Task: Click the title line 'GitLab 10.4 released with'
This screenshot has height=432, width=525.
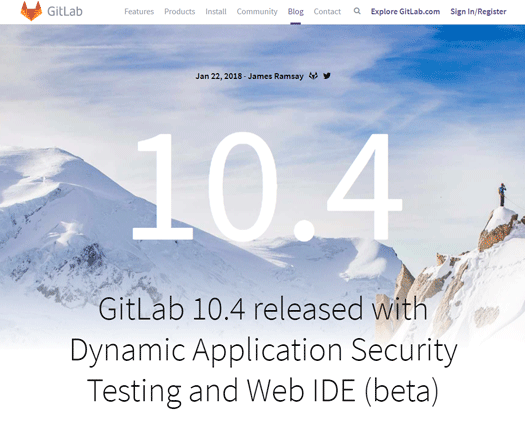Action: (x=263, y=308)
